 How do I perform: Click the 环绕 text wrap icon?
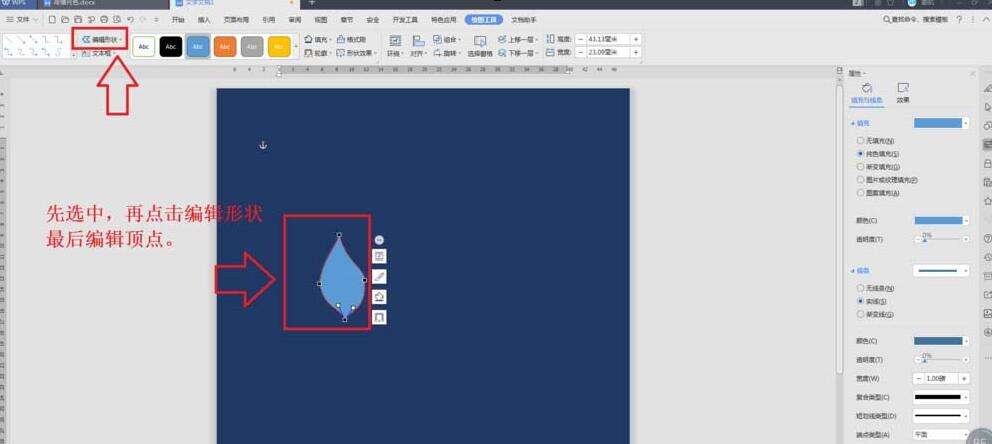pyautogui.click(x=395, y=42)
